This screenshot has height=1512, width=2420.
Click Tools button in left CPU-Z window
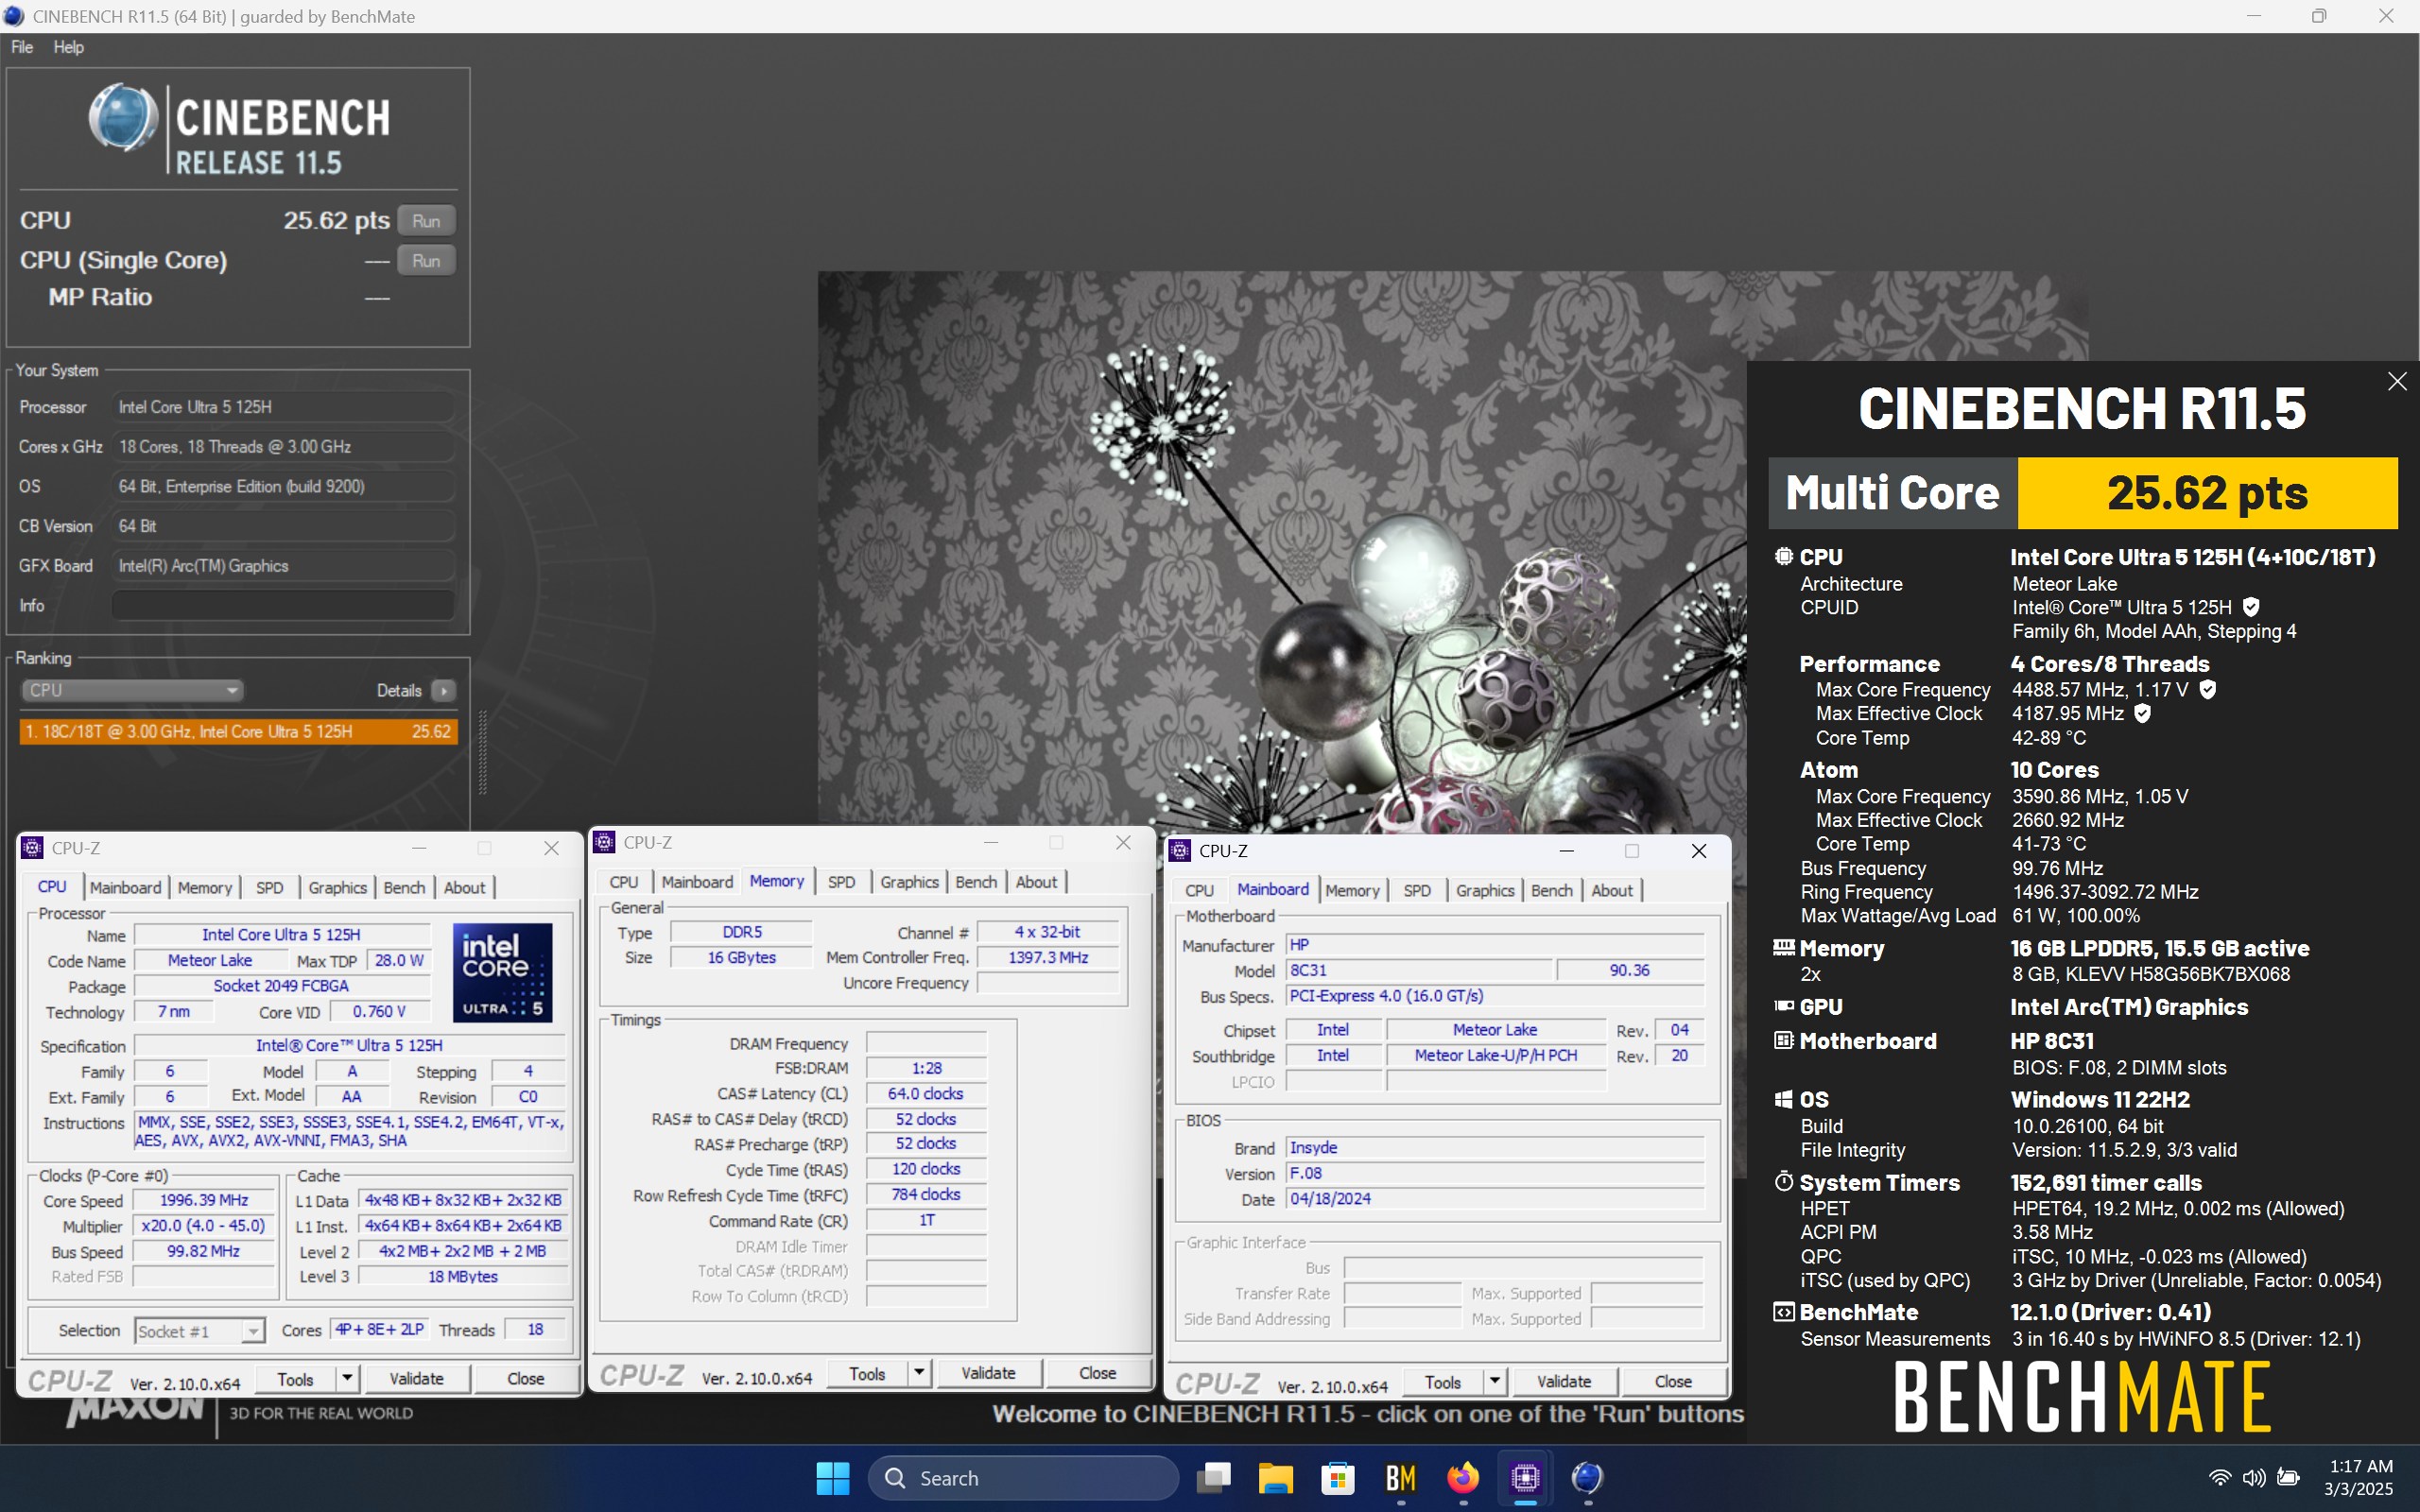[295, 1379]
